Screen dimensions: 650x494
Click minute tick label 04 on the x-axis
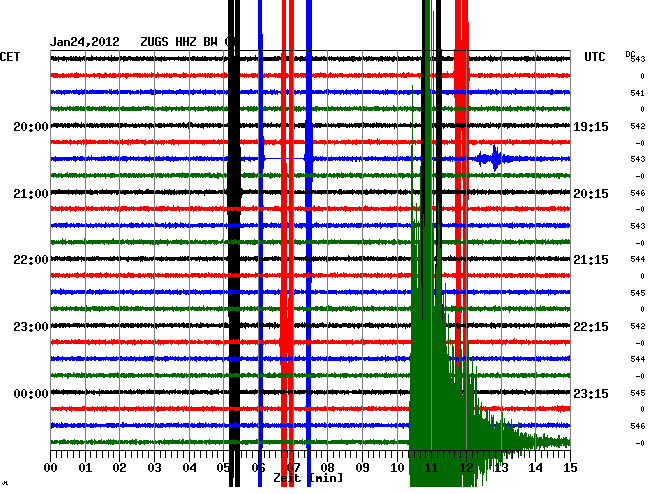(x=189, y=468)
